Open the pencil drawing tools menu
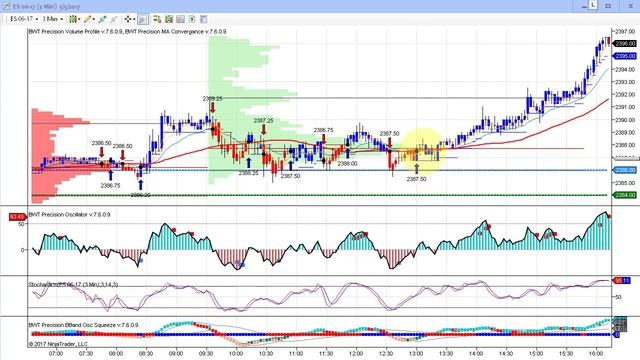 tap(89, 19)
